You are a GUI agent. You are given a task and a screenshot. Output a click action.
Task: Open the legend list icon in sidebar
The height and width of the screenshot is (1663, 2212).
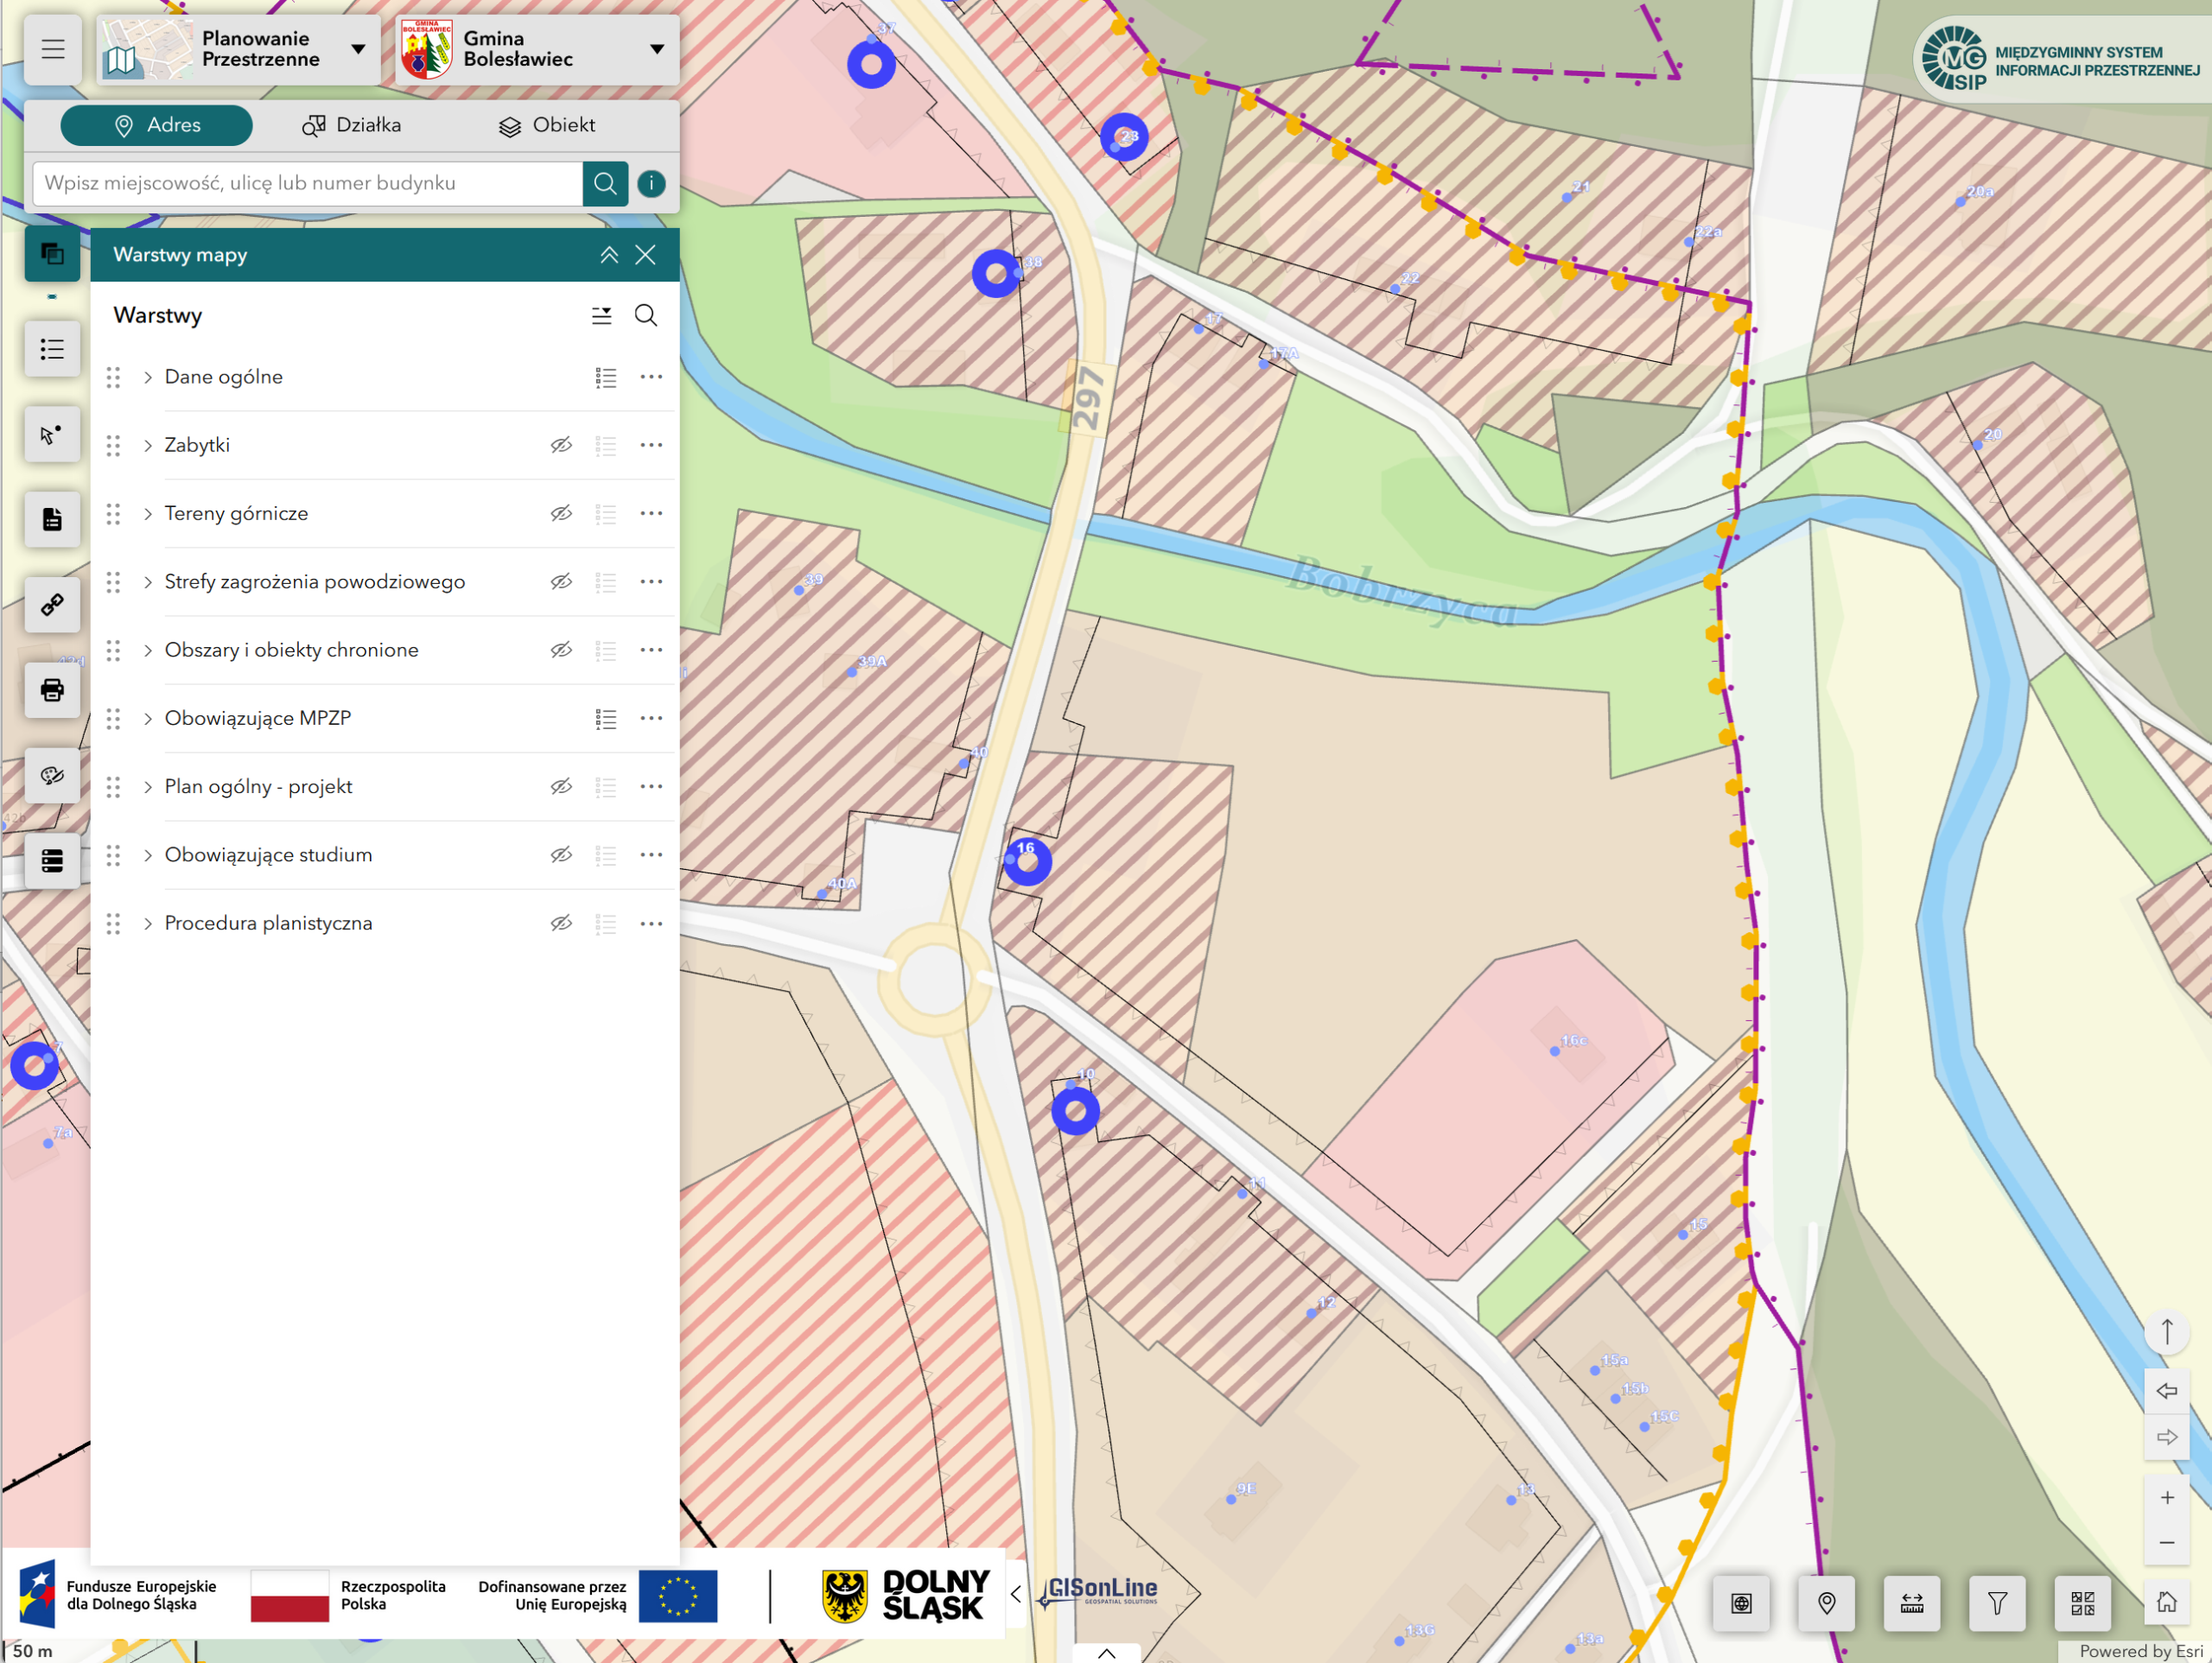[52, 349]
